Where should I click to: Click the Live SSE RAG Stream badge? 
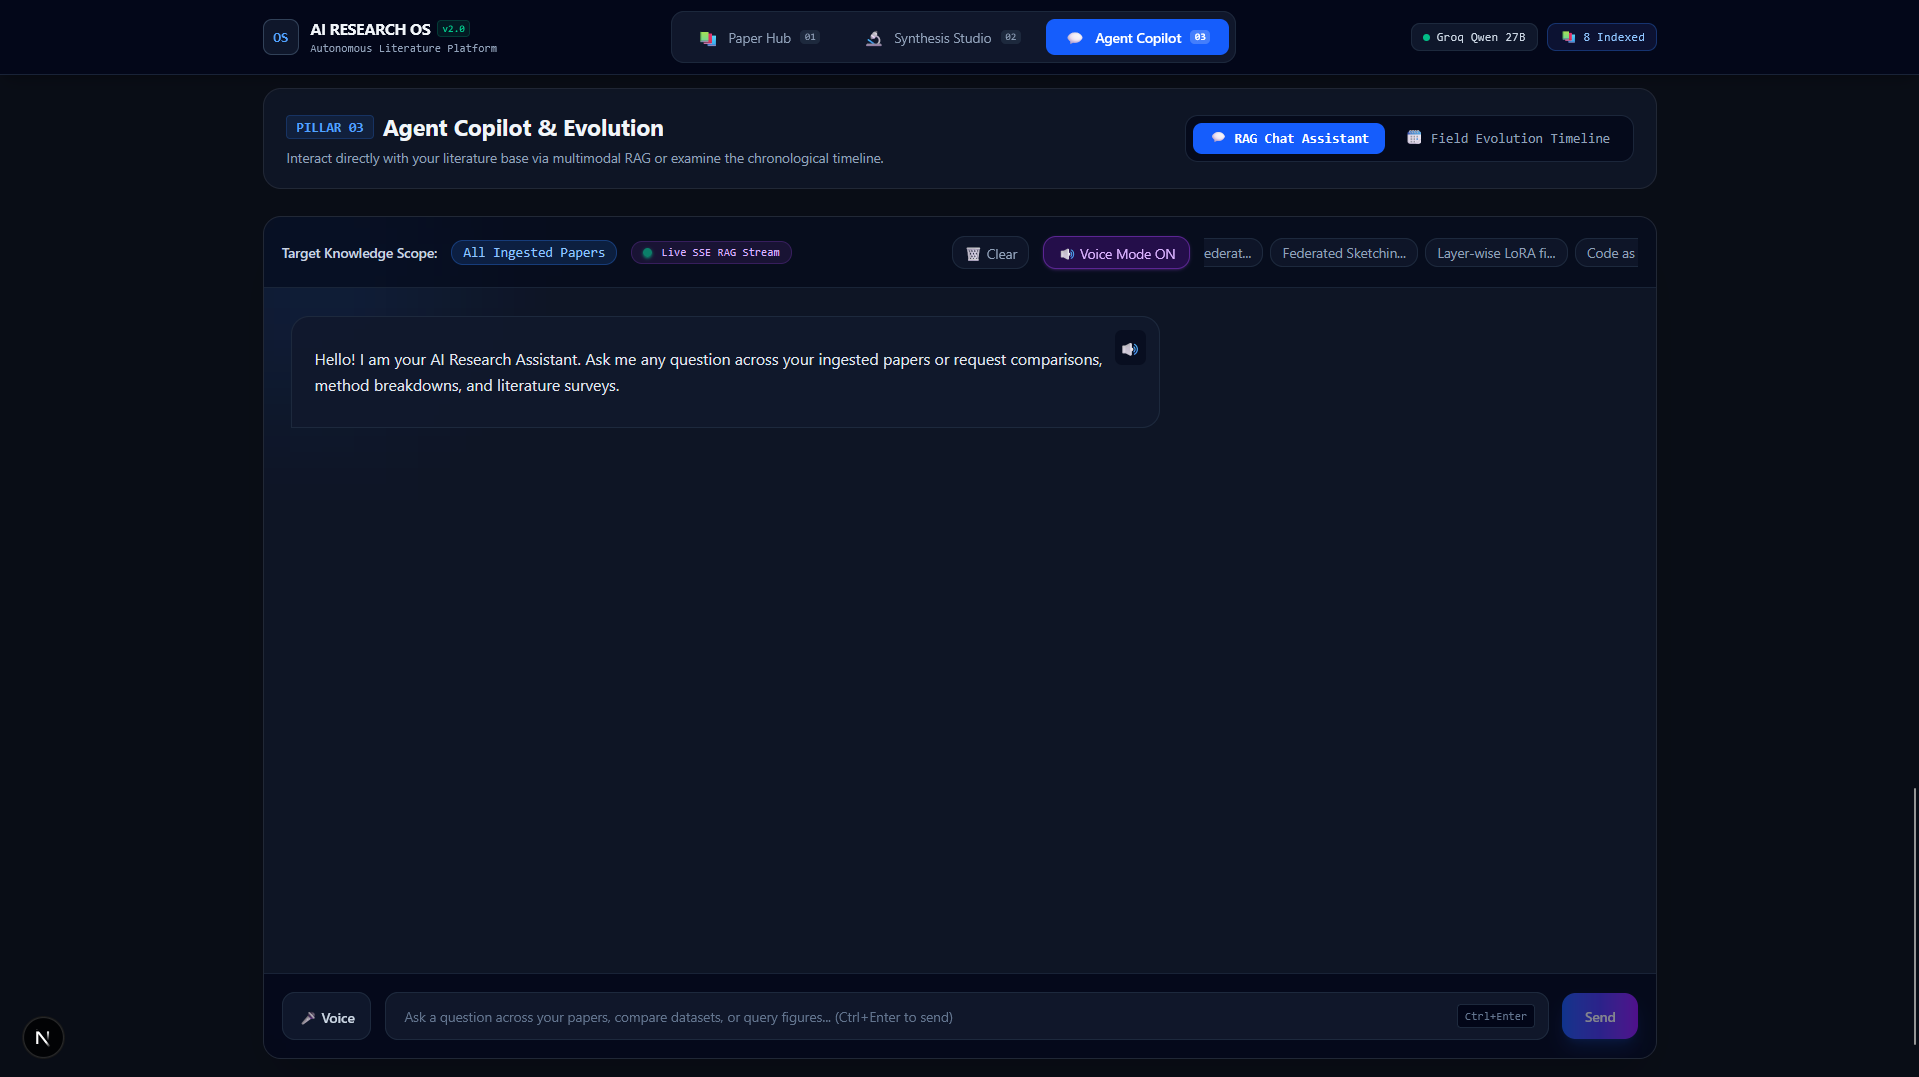[711, 253]
